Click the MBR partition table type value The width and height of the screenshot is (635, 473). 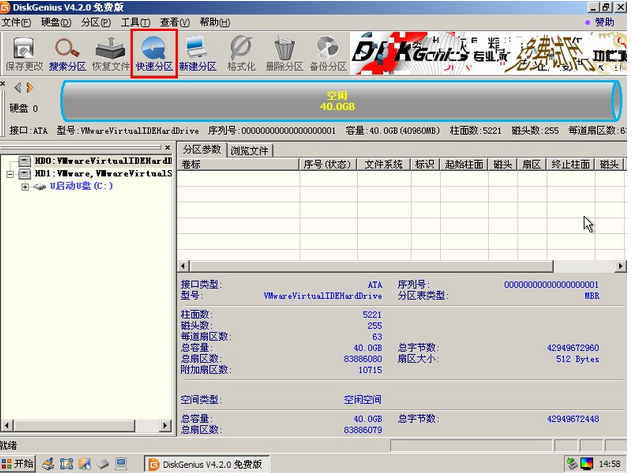[592, 296]
